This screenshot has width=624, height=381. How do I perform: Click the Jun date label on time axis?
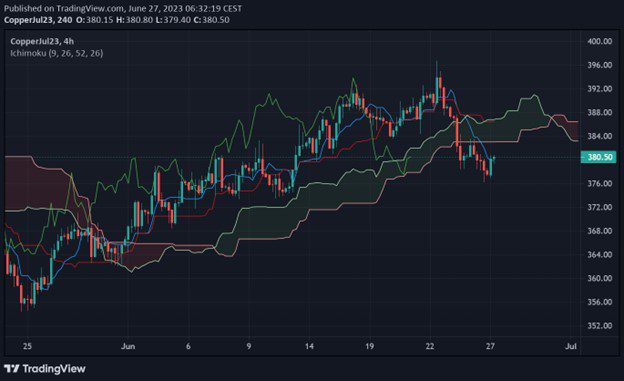click(128, 346)
